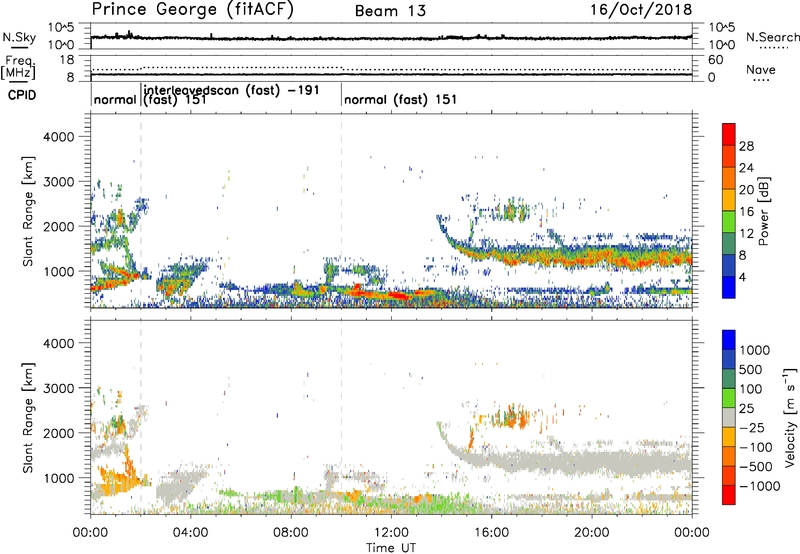Select the "20:00" time tick label
Image resolution: width=800 pixels, height=554 pixels.
pos(591,533)
